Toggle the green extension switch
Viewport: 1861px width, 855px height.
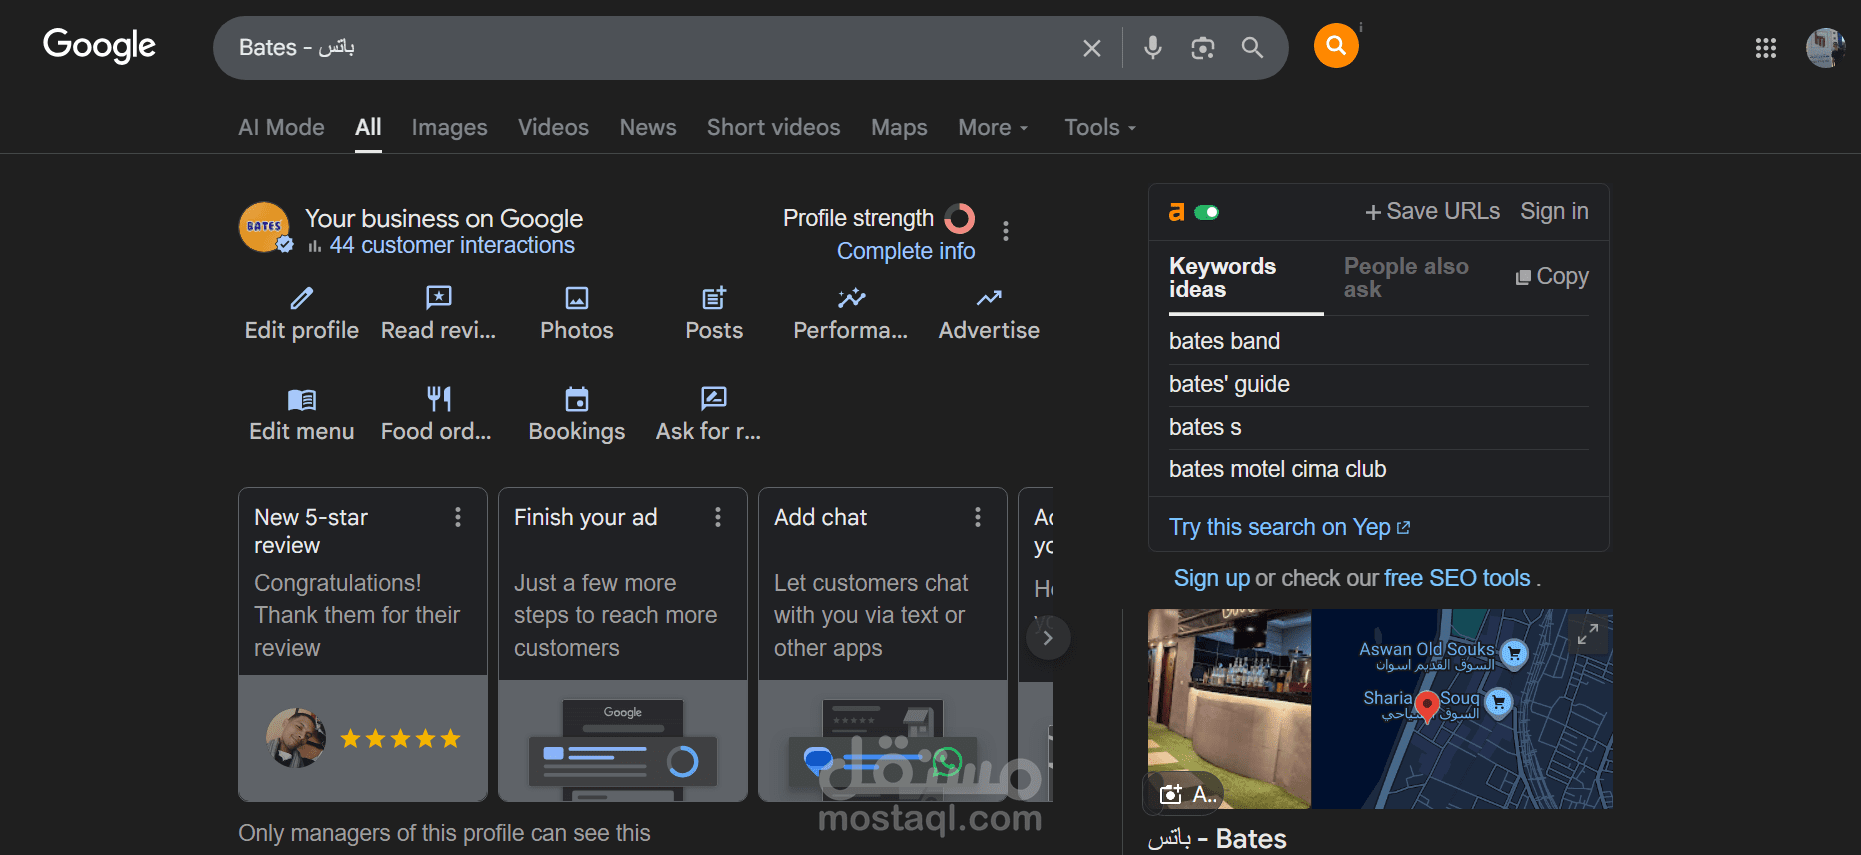[x=1207, y=212]
